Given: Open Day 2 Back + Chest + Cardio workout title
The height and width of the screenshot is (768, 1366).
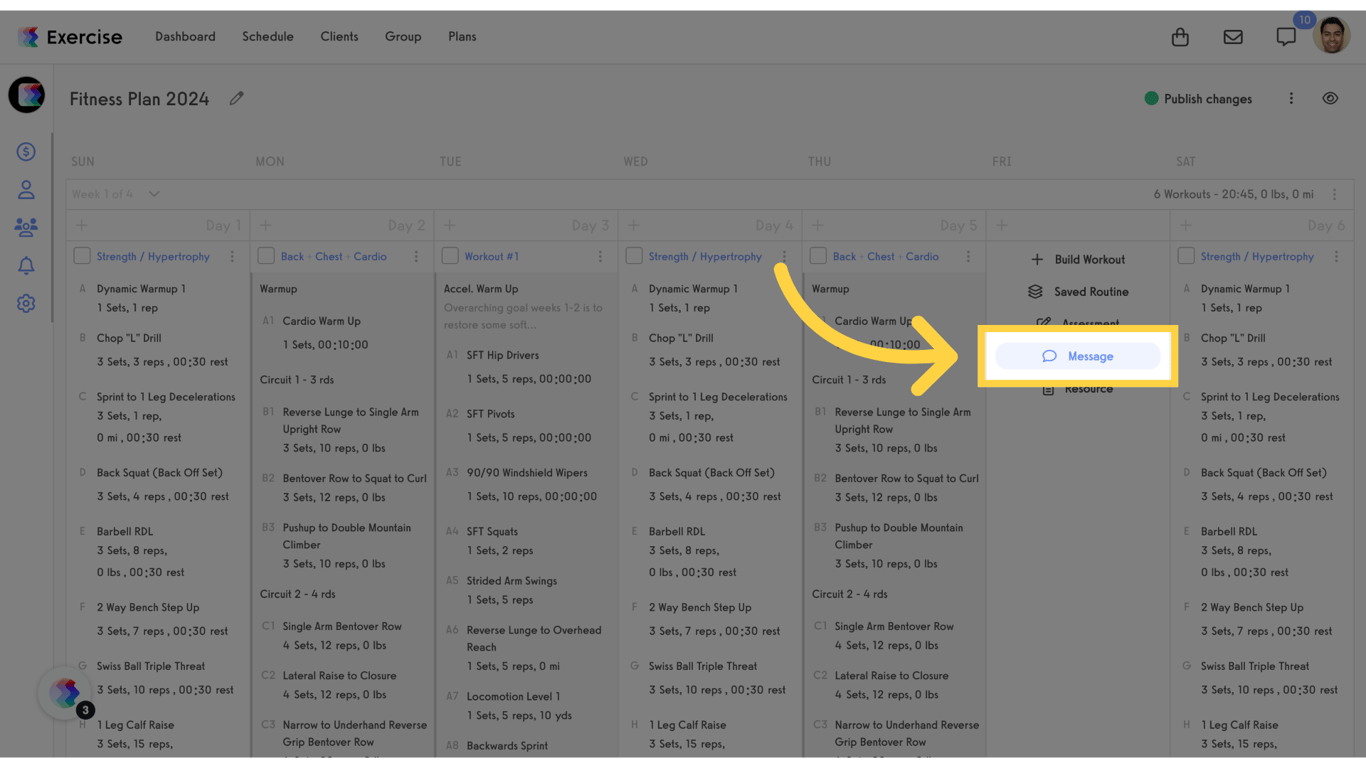Looking at the screenshot, I should pyautogui.click(x=334, y=257).
